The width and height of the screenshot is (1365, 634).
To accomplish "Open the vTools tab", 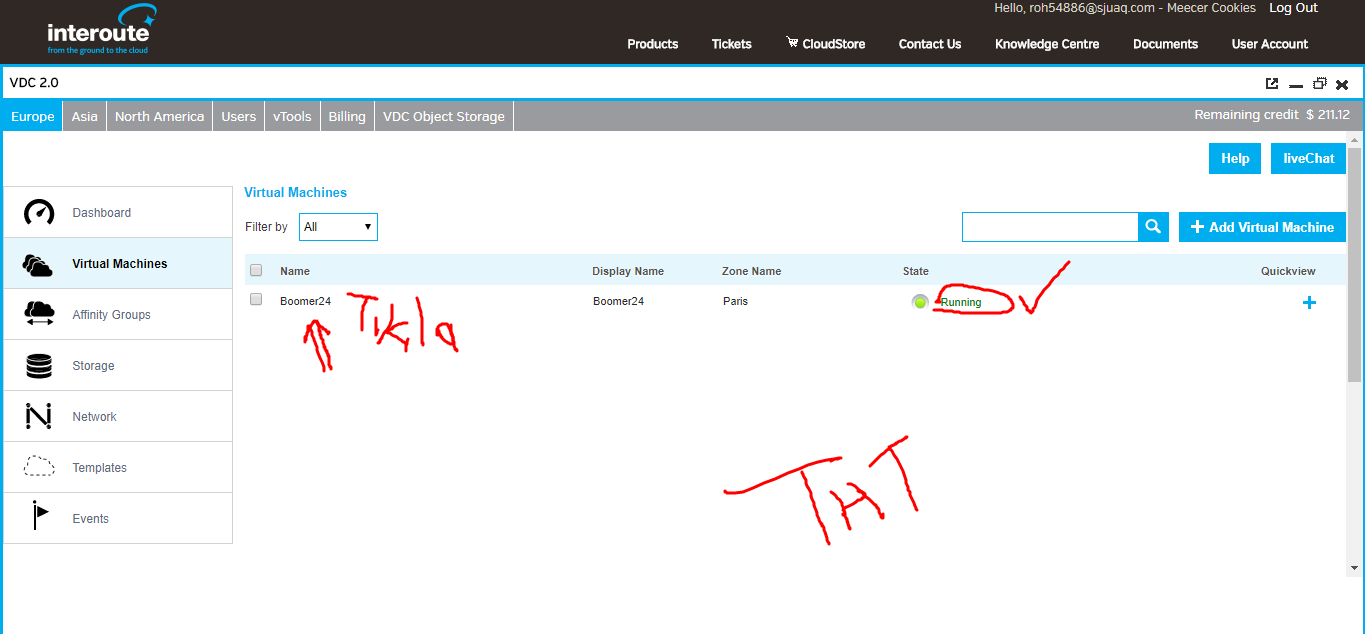I will (x=292, y=116).
